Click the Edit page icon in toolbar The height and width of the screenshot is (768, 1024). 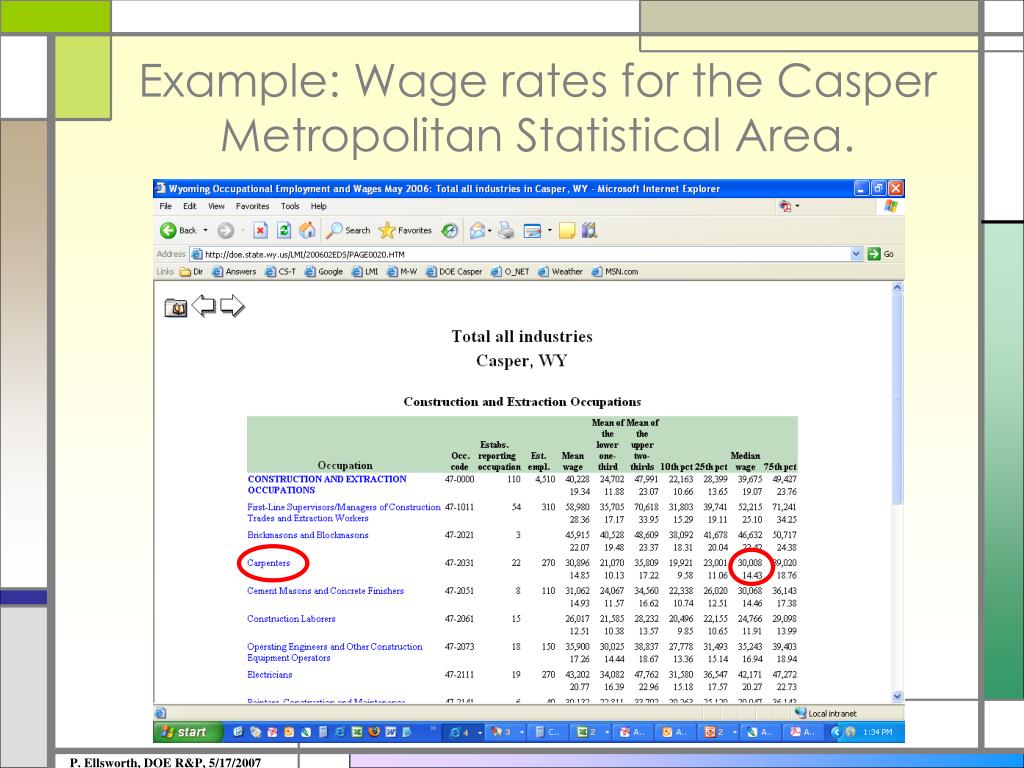pyautogui.click(x=533, y=231)
